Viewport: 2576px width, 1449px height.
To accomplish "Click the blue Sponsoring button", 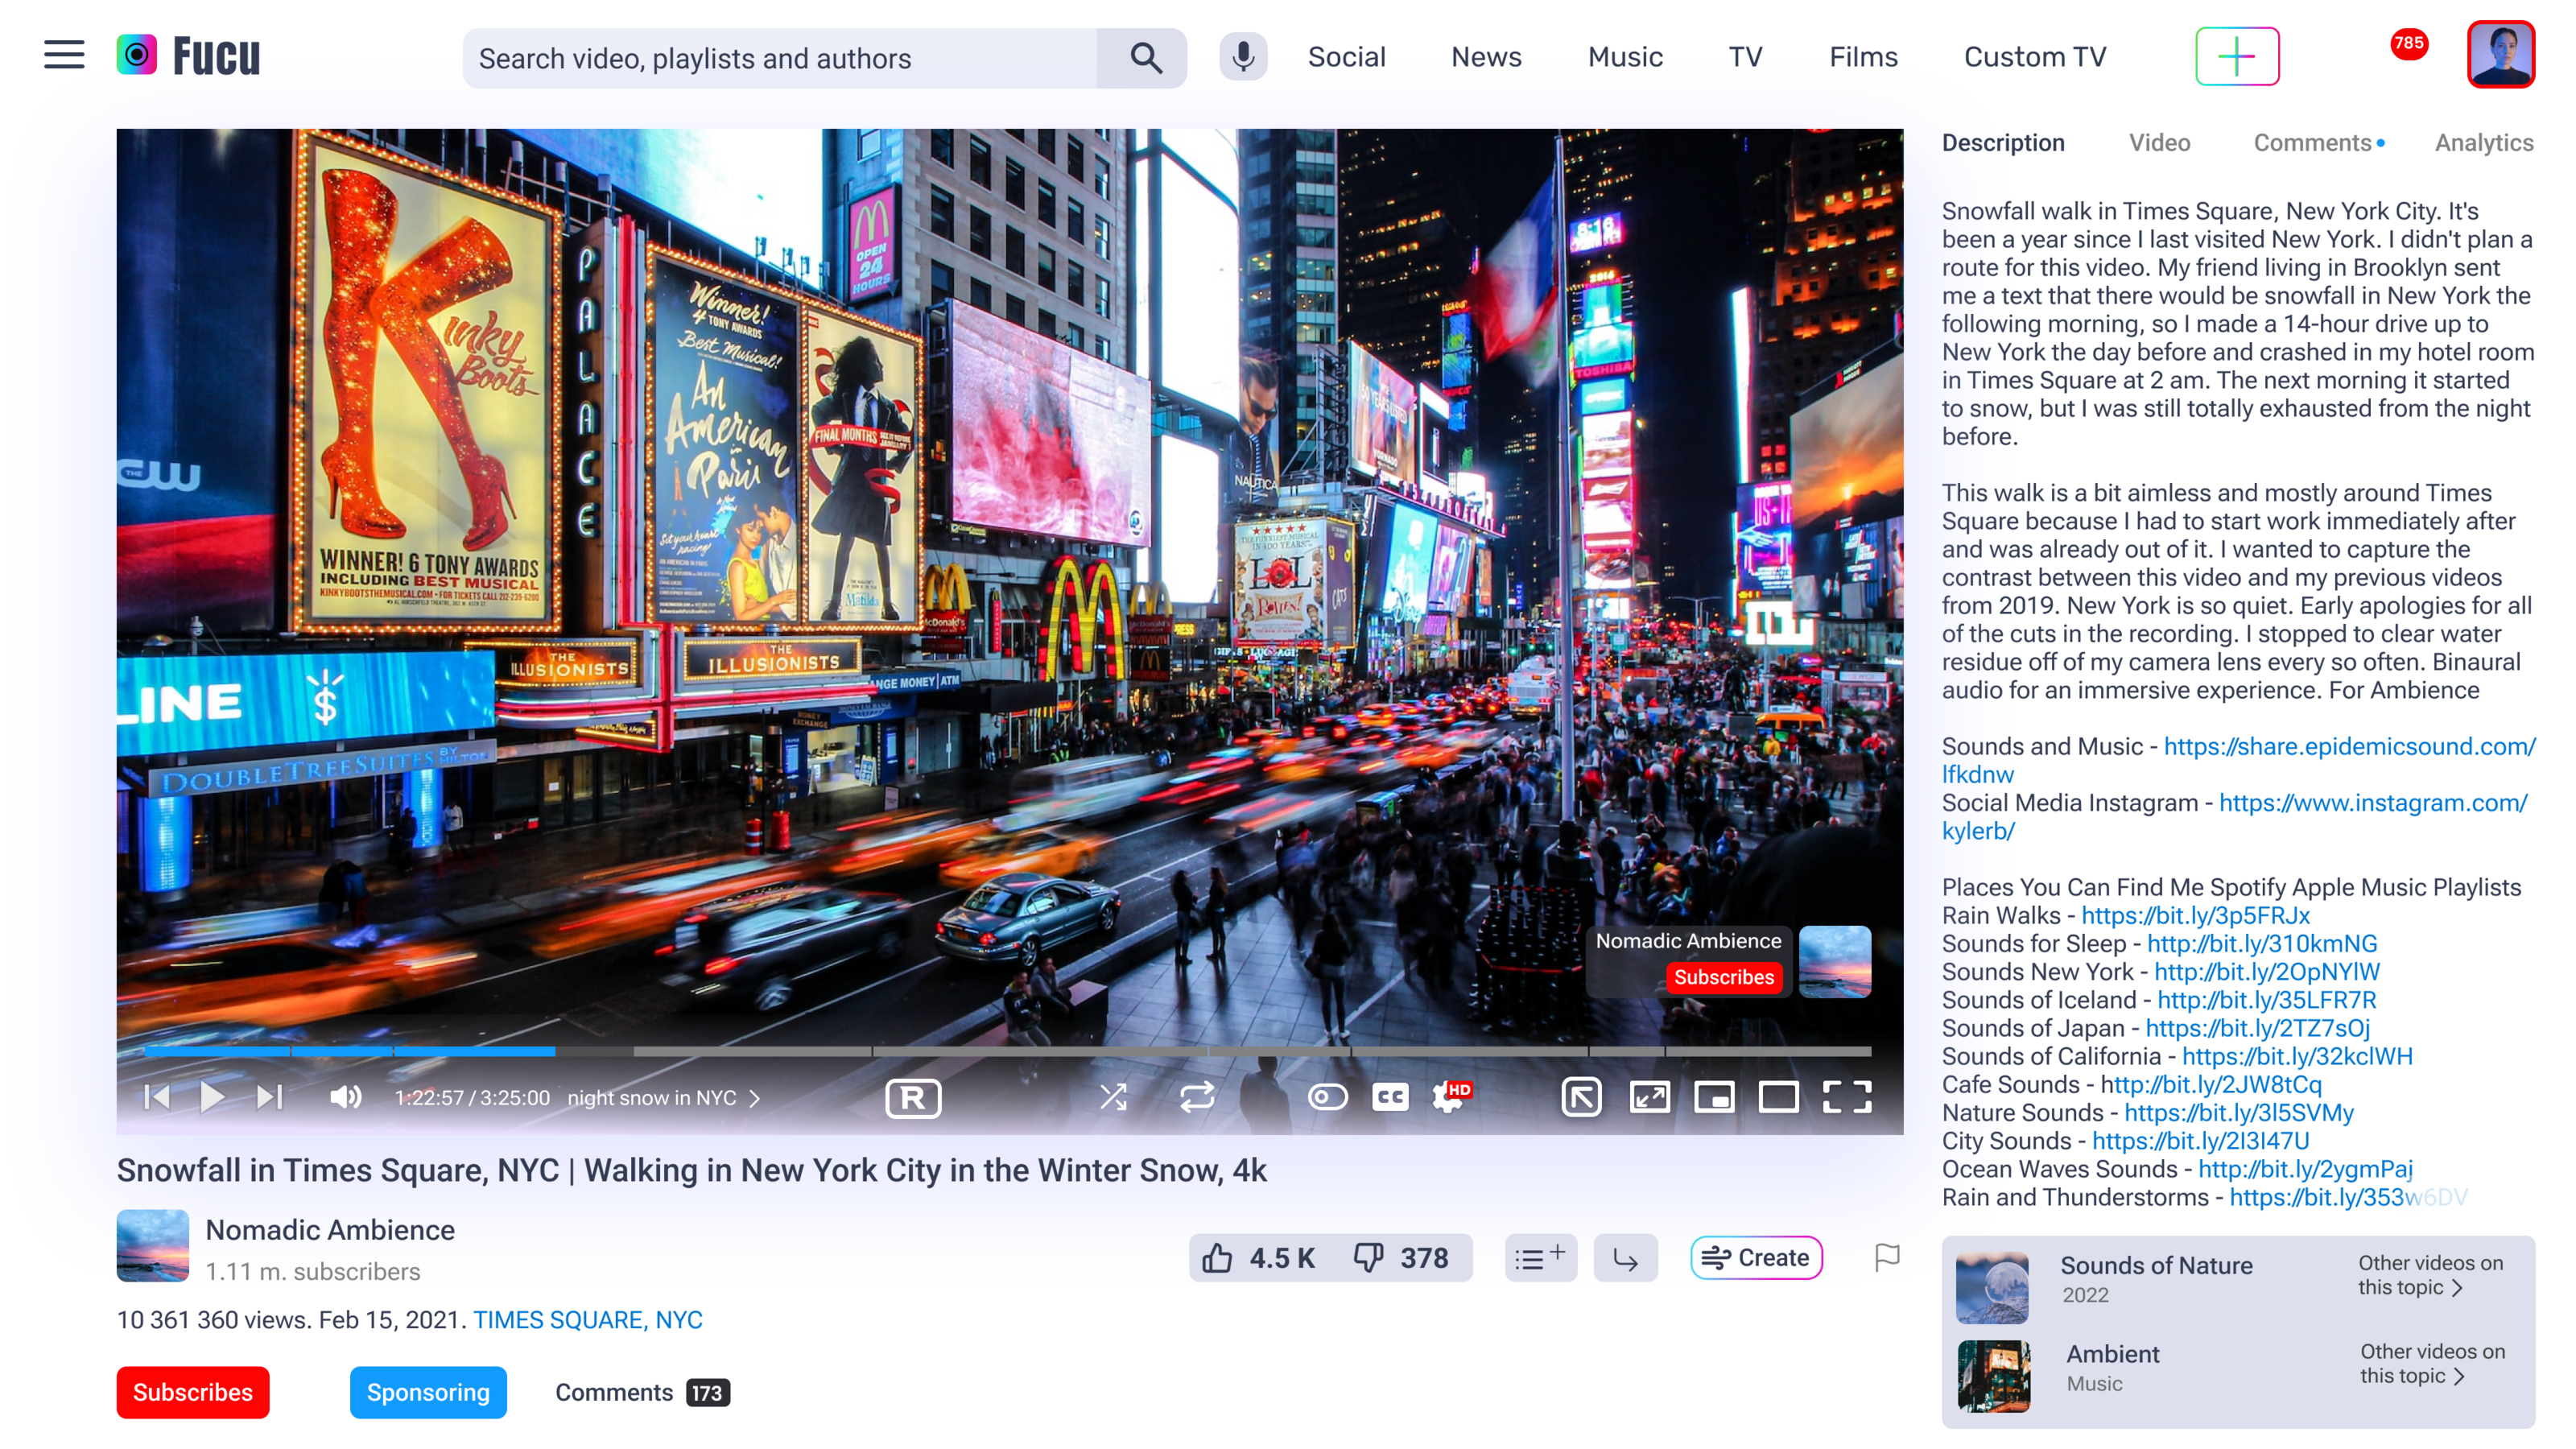I will (428, 1392).
